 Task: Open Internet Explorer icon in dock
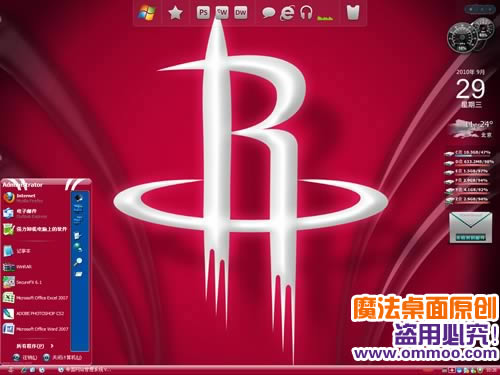pos(287,13)
